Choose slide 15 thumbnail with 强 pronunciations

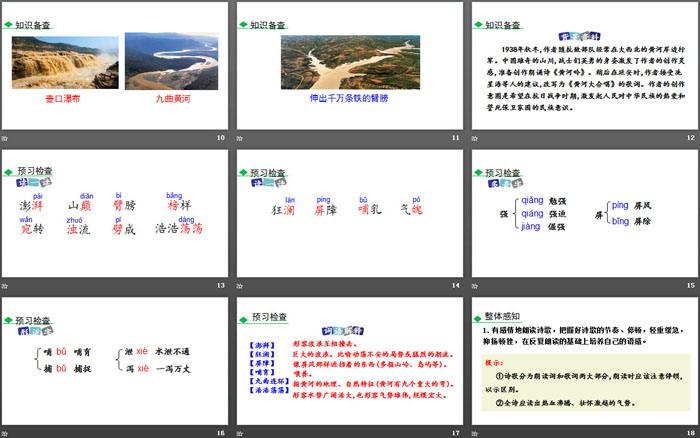click(583, 212)
